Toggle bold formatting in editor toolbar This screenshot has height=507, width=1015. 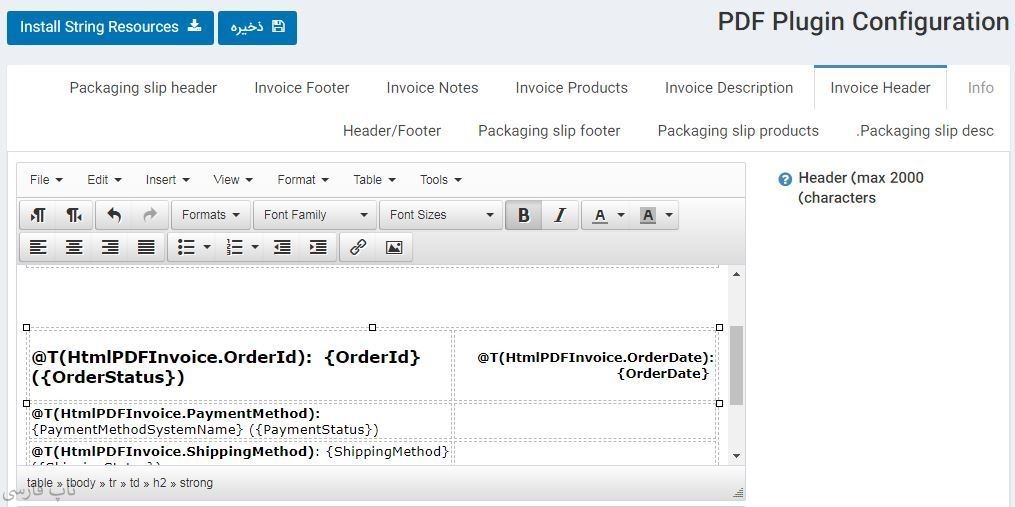pyautogui.click(x=523, y=215)
